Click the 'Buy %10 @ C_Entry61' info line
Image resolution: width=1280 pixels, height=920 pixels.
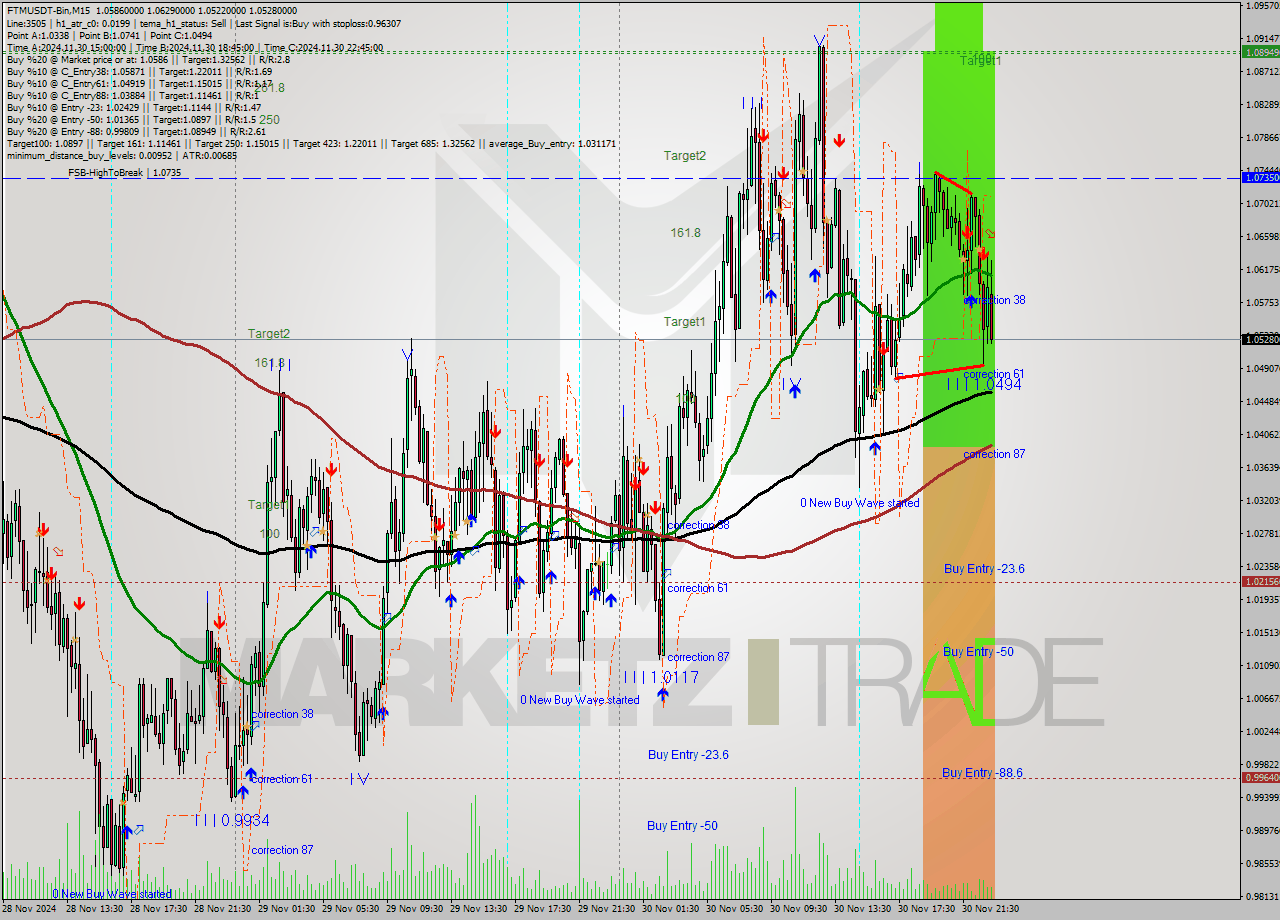pyautogui.click(x=139, y=83)
